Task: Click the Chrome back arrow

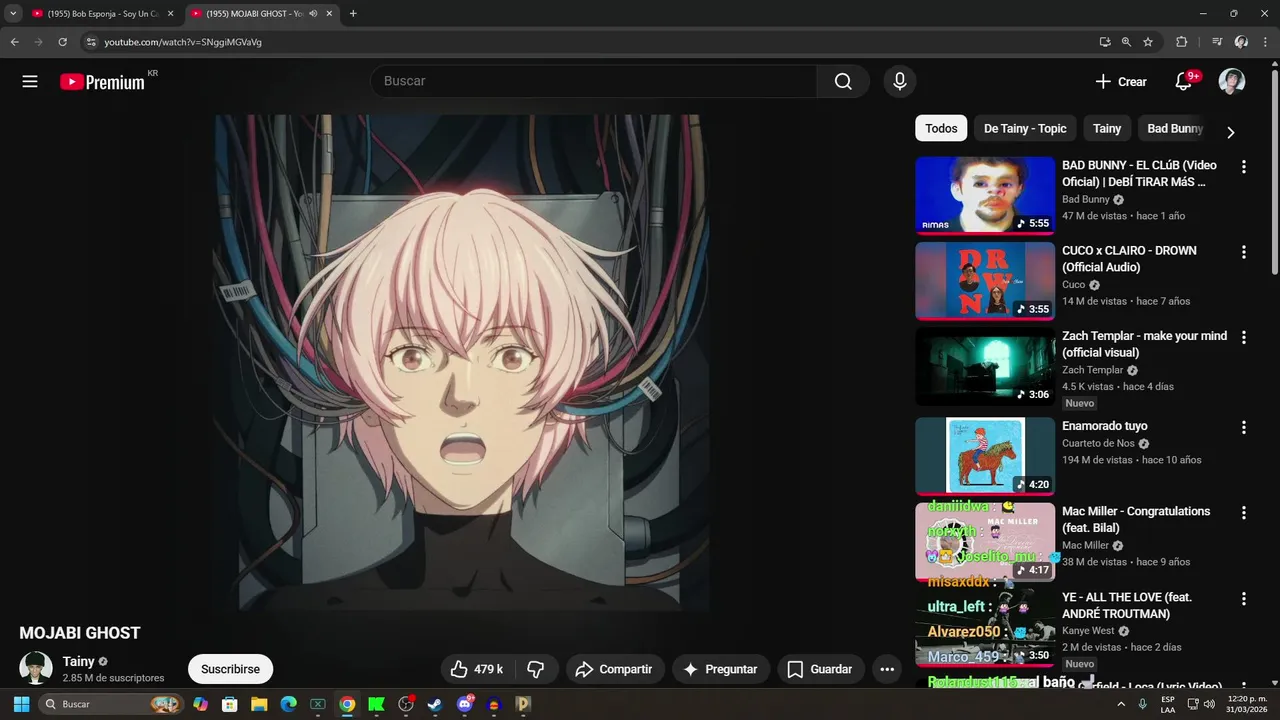Action: click(15, 42)
